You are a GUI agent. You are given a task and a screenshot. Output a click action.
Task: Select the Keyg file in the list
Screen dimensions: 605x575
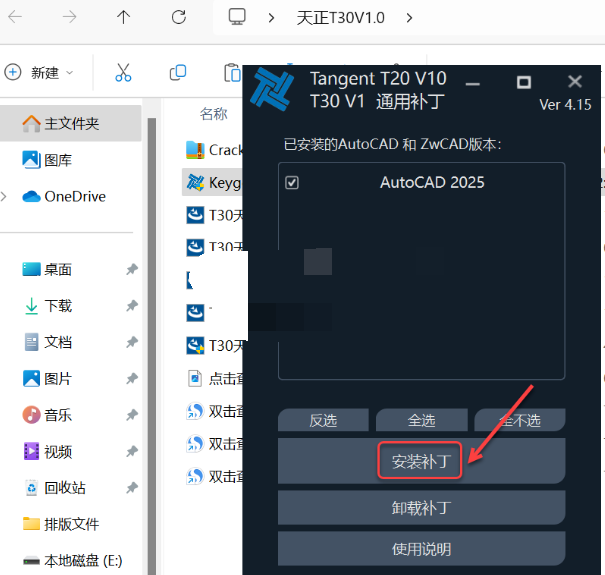point(213,182)
